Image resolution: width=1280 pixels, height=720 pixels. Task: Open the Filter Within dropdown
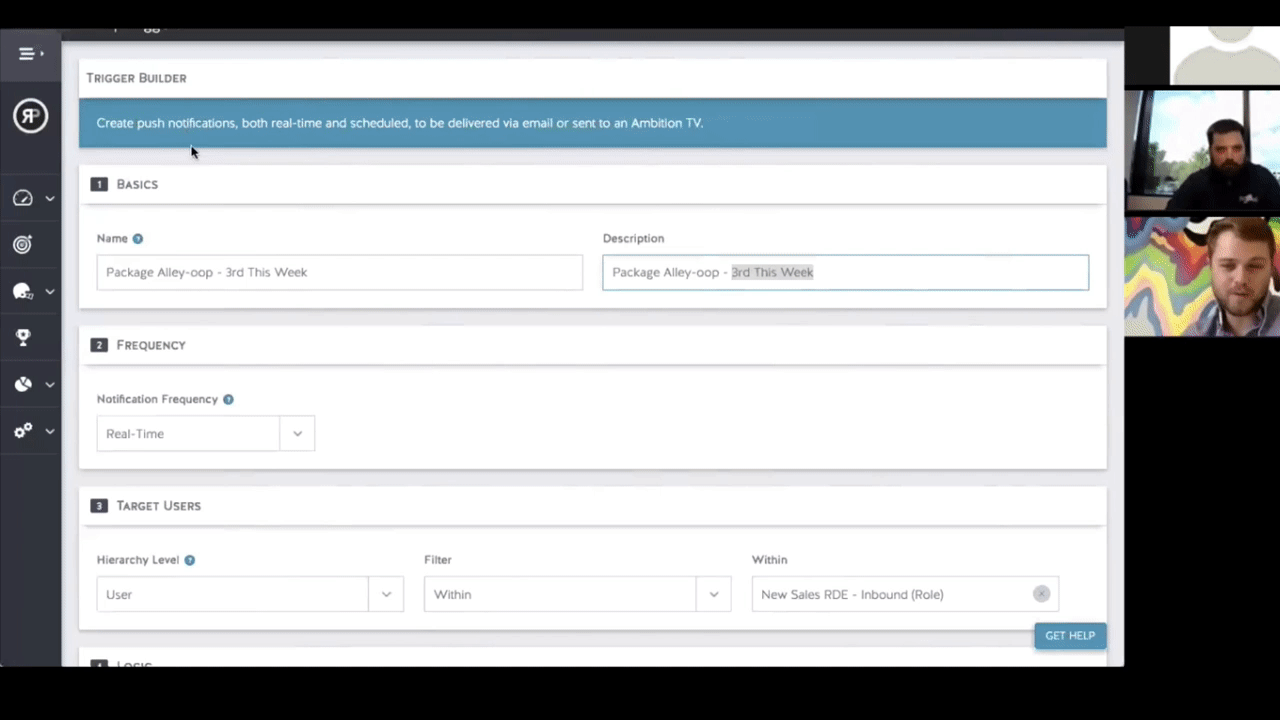point(713,594)
